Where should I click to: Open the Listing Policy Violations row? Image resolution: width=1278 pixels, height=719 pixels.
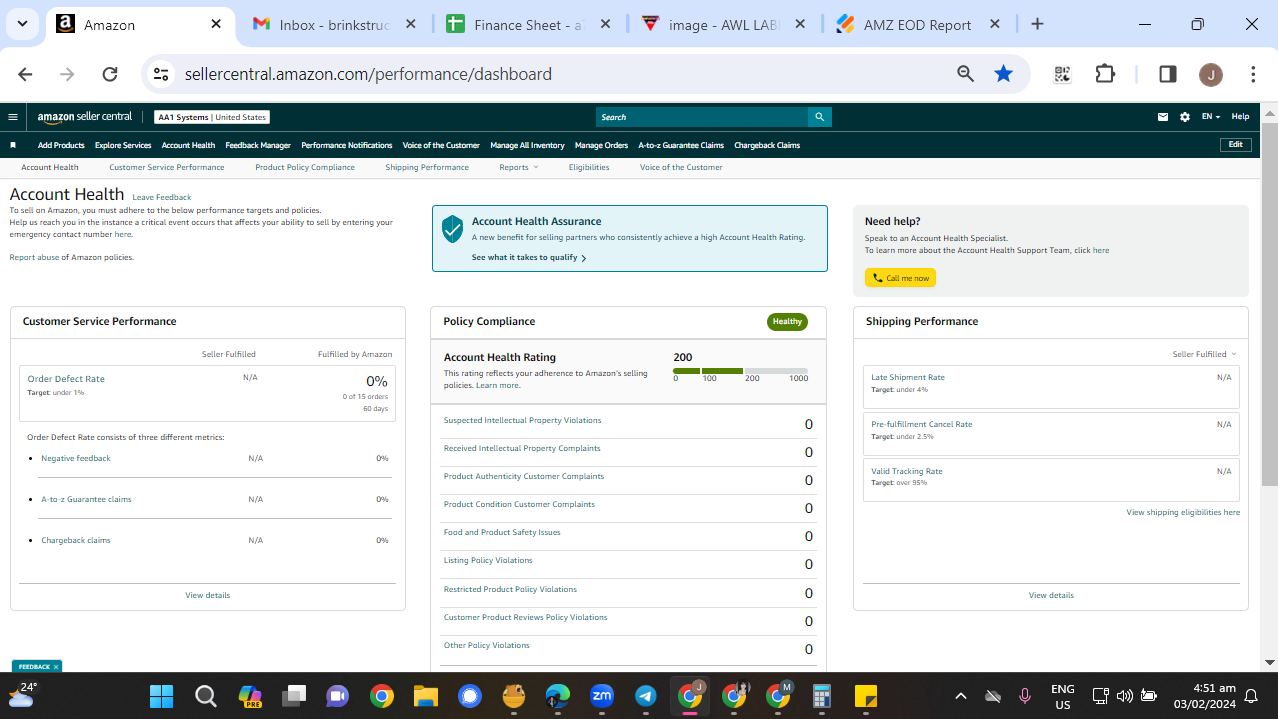[628, 564]
